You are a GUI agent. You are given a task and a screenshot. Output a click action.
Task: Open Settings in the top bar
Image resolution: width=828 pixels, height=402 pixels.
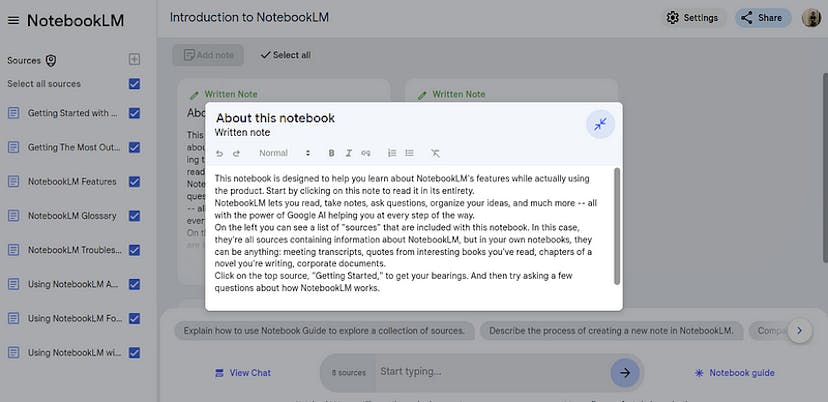pyautogui.click(x=692, y=18)
